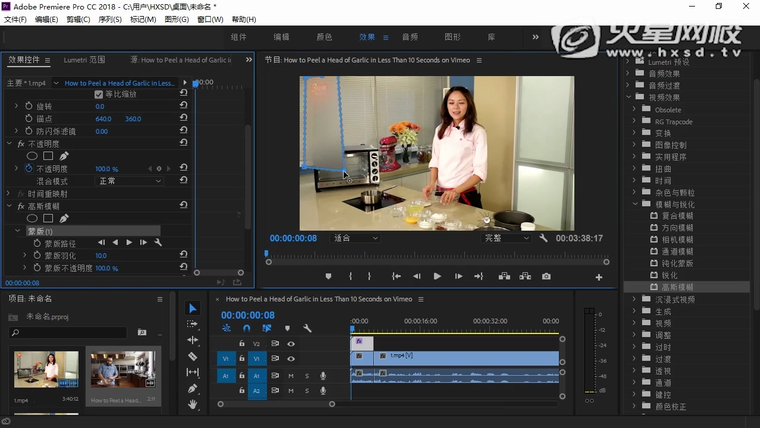This screenshot has width=760, height=428.
Task: Open the 混合模式 blend mode dropdown
Action: pos(129,181)
